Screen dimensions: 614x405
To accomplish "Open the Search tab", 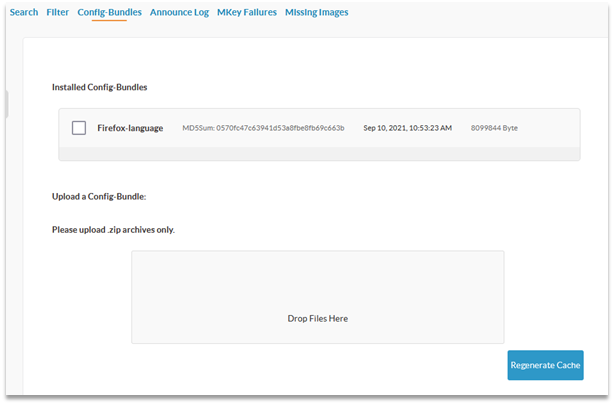I will (x=23, y=13).
